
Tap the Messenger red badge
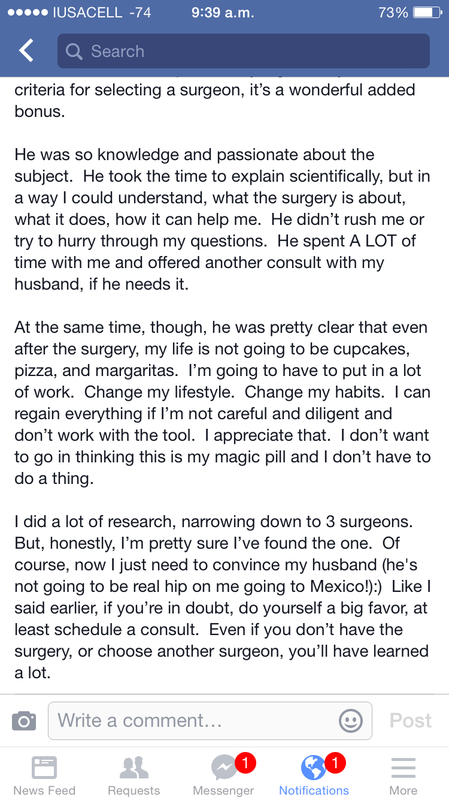245,763
